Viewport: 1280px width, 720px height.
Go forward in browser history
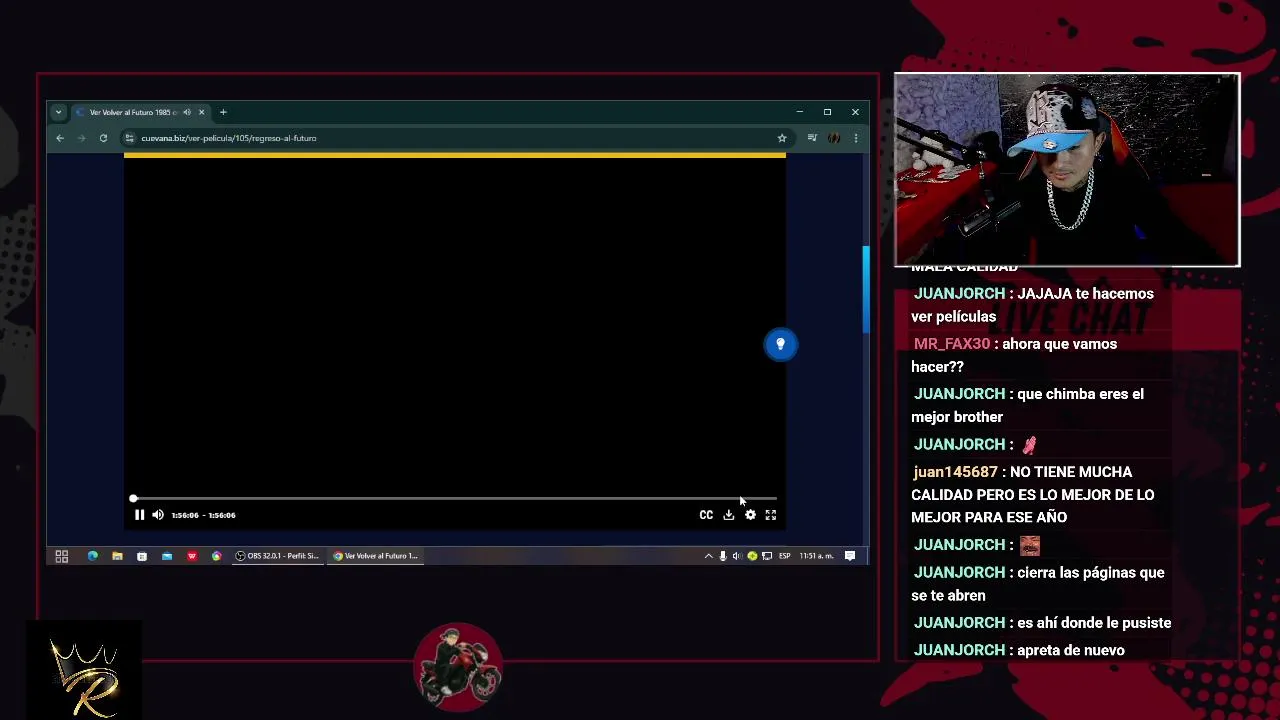pos(81,138)
